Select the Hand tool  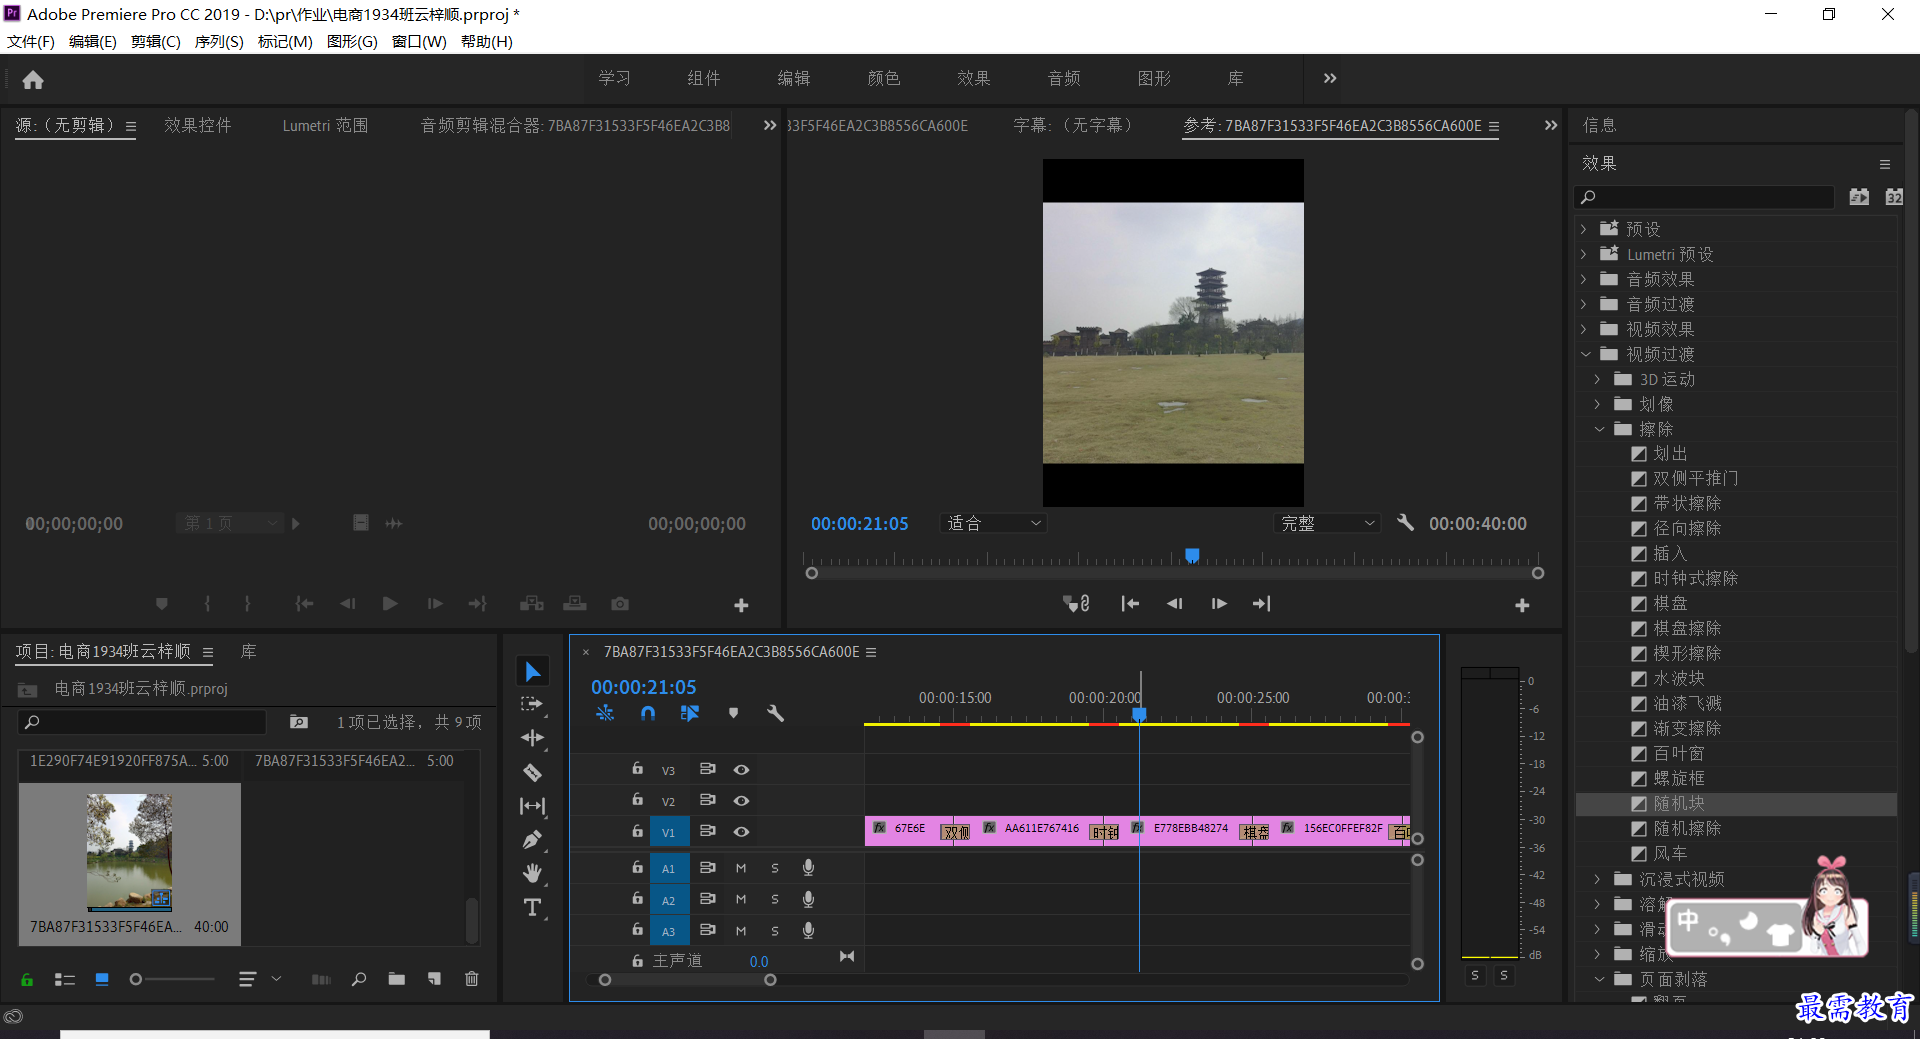coord(532,873)
